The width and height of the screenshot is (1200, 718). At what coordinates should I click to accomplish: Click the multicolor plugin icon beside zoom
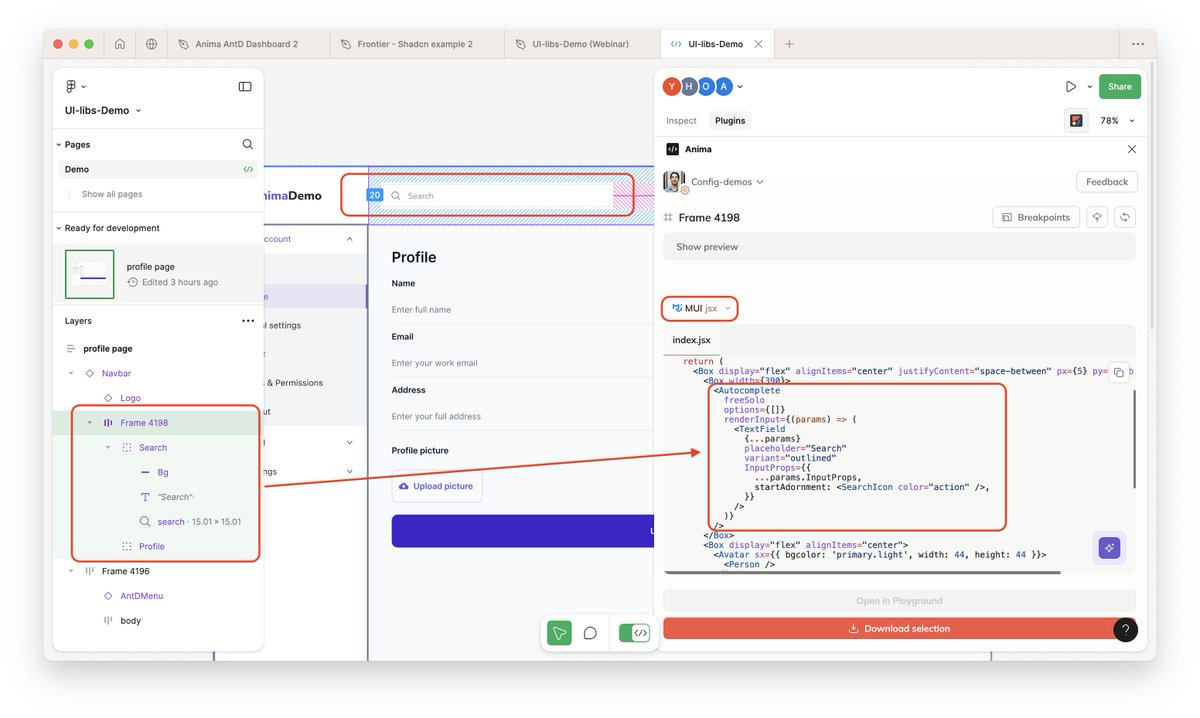tap(1077, 120)
